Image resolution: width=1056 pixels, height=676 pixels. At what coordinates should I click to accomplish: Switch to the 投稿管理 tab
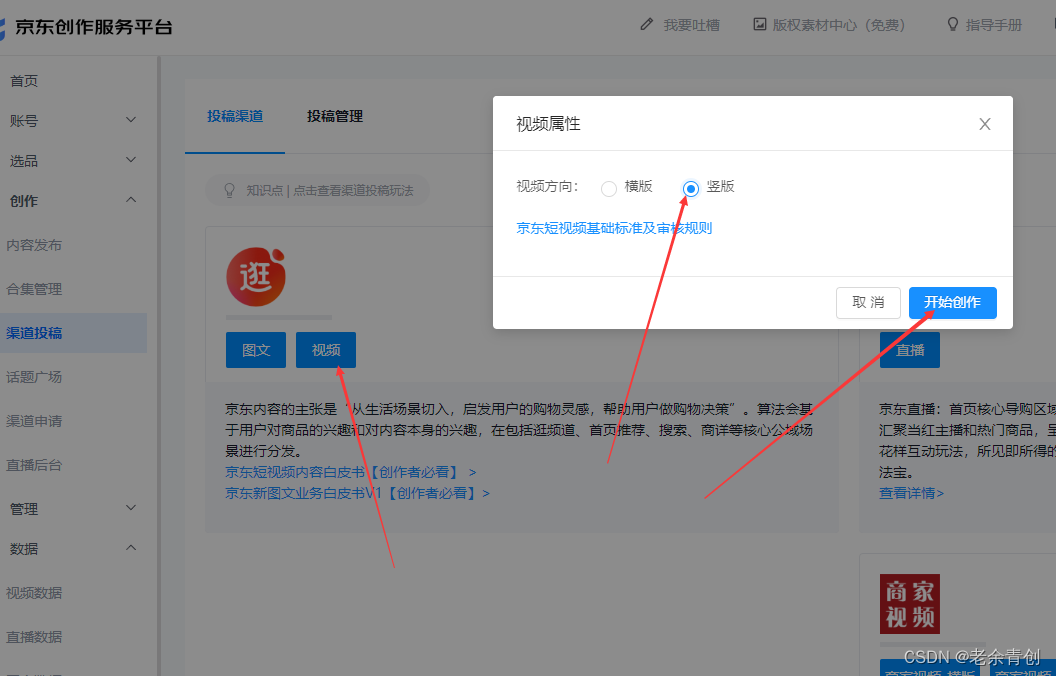tap(335, 116)
